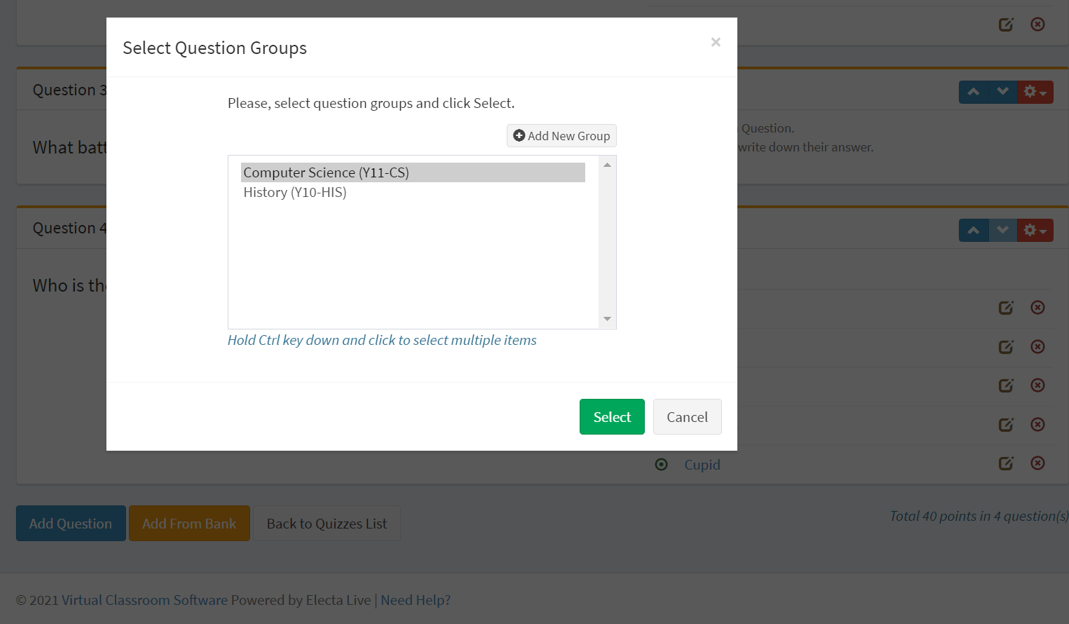
Task: Click the Add Question button
Action: (x=71, y=523)
